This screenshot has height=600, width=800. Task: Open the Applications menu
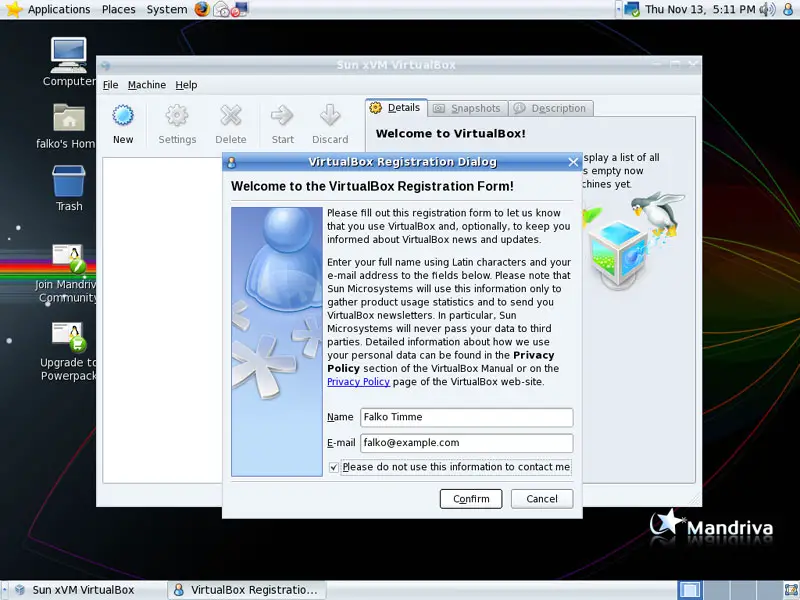[59, 9]
